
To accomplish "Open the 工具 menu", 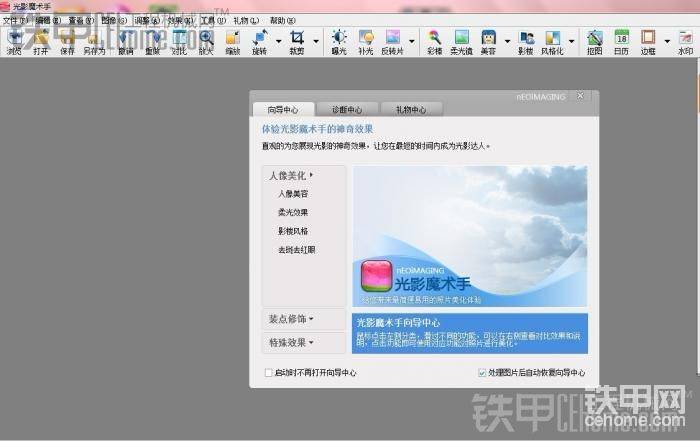I will point(213,21).
